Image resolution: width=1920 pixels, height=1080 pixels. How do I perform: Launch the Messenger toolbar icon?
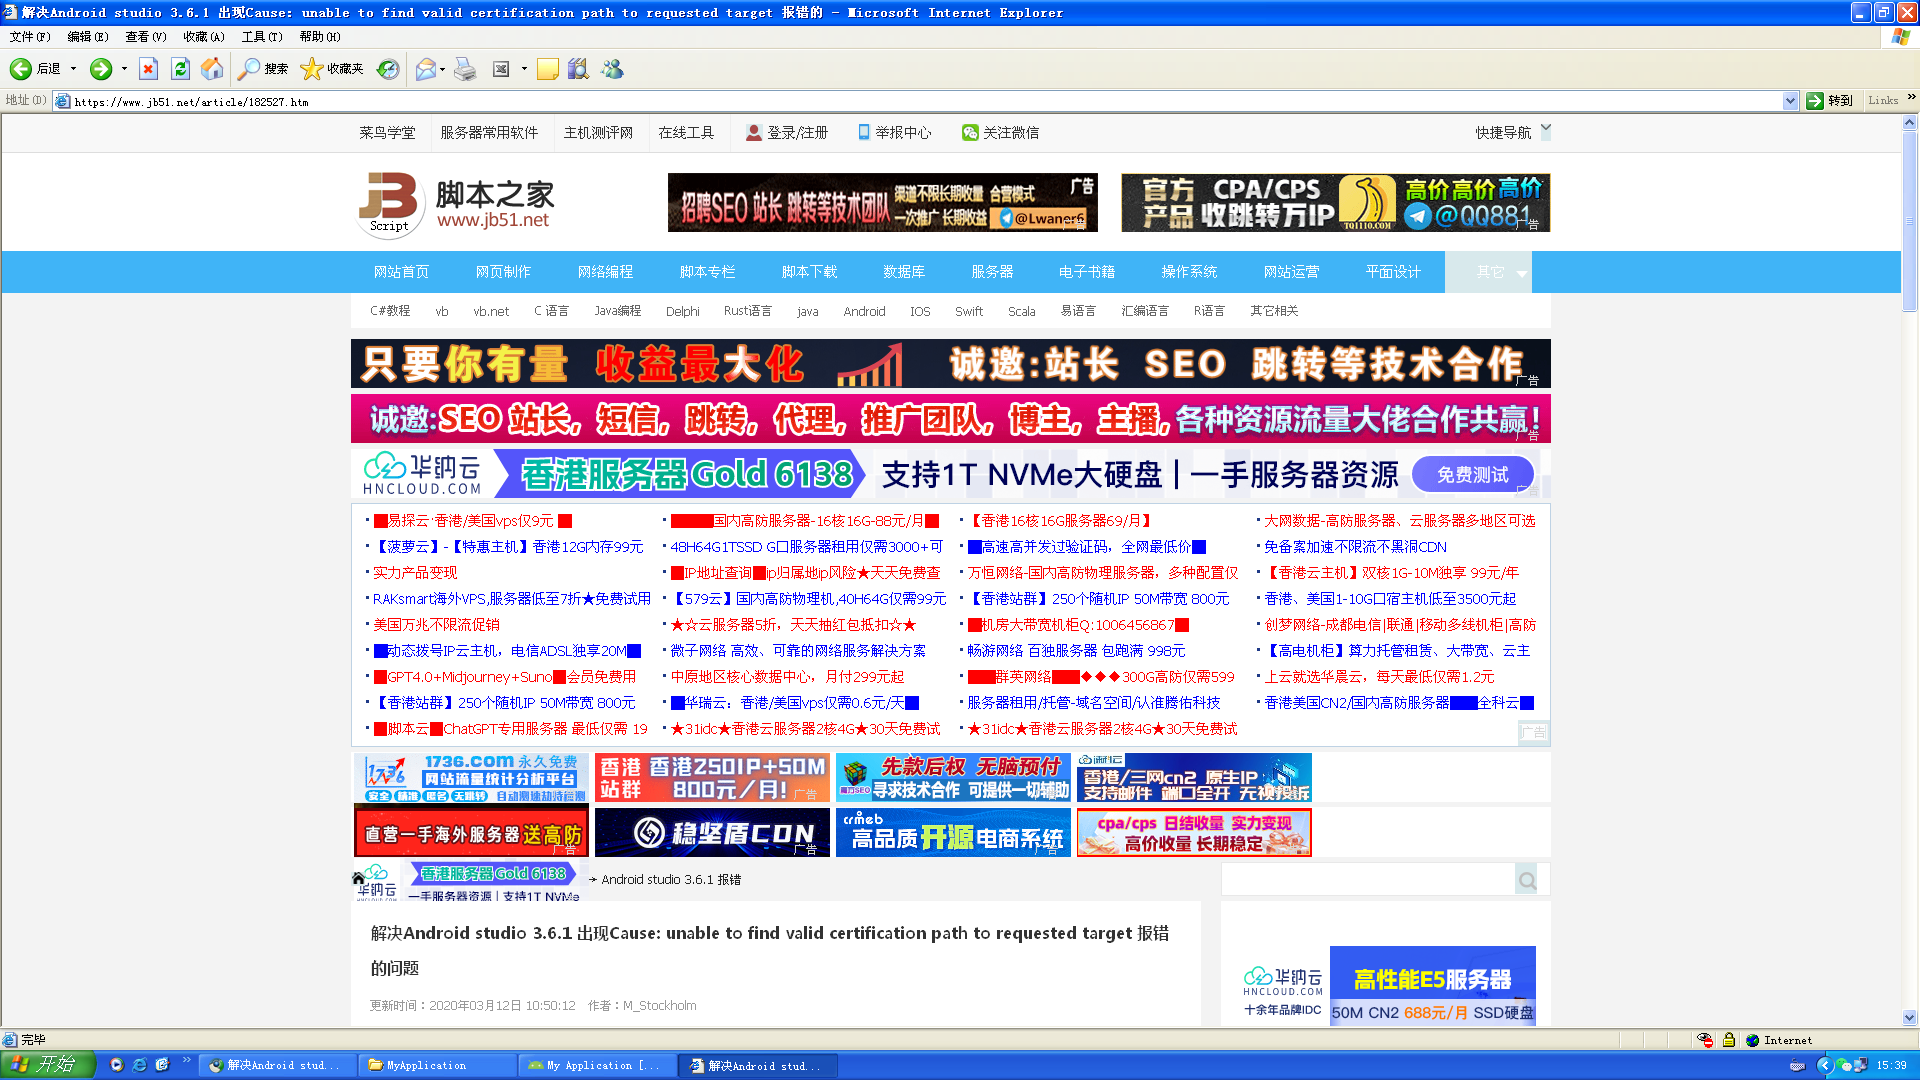[x=612, y=69]
